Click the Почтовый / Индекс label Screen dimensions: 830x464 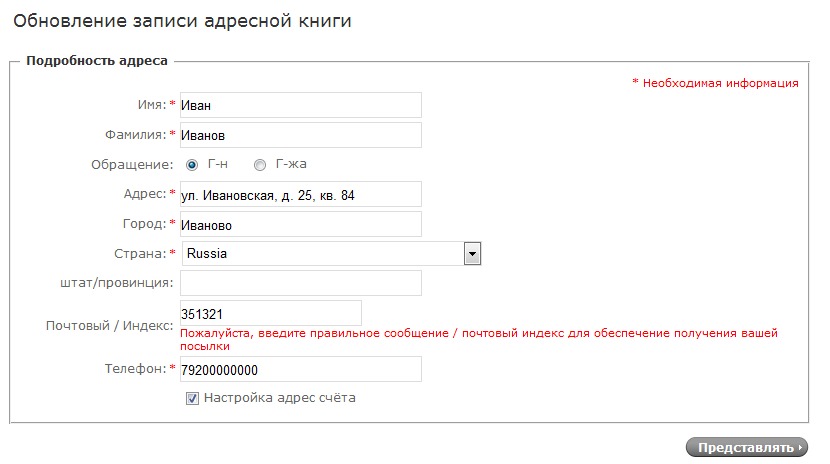110,326
